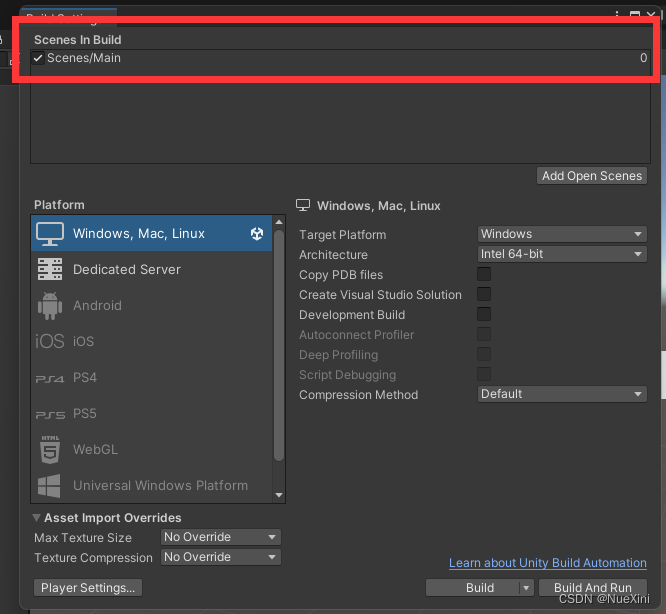
Task: Click the WebGL platform label
Action: click(96, 449)
